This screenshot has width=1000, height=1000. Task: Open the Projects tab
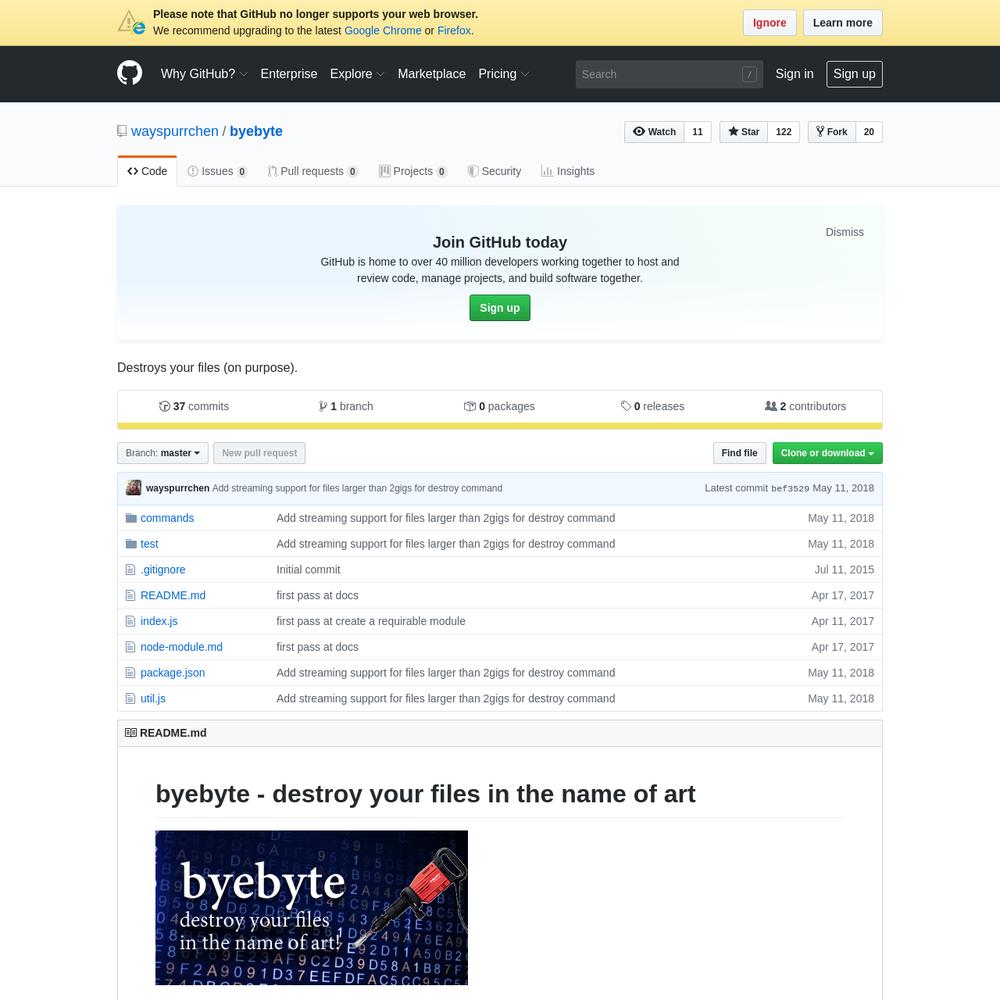coord(413,171)
